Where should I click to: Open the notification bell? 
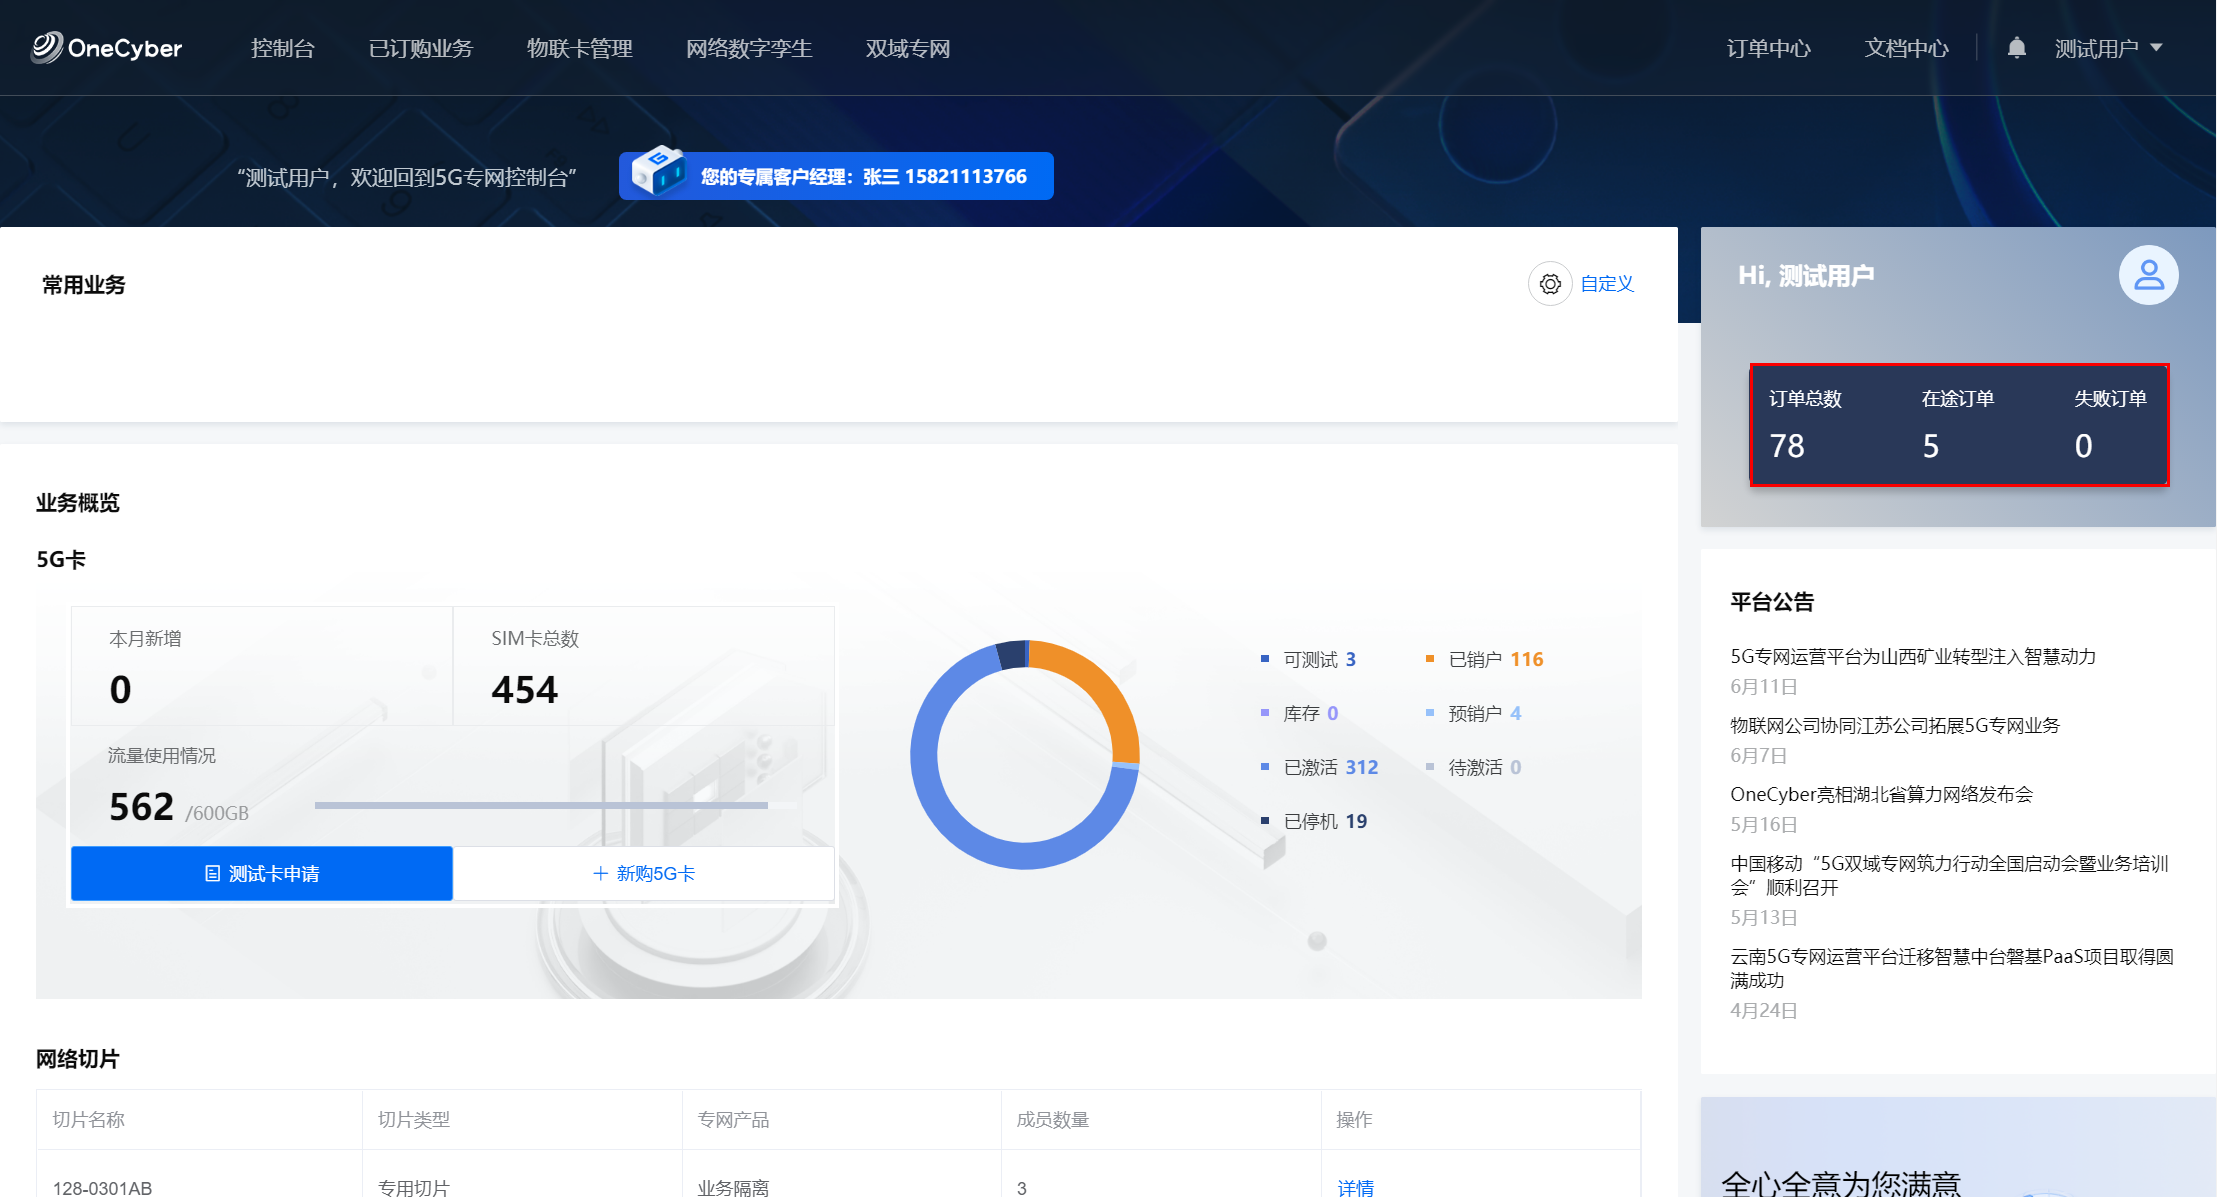pyautogui.click(x=2016, y=48)
